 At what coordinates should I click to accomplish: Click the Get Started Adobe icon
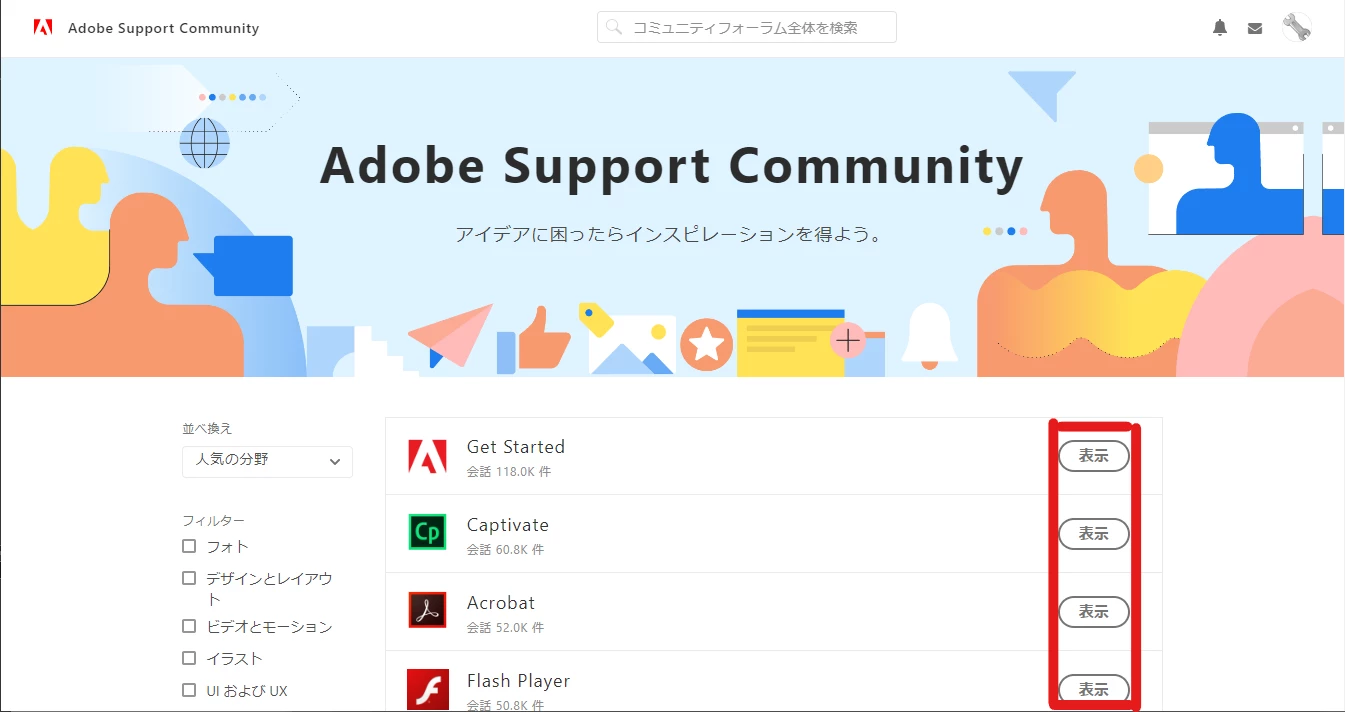(428, 456)
